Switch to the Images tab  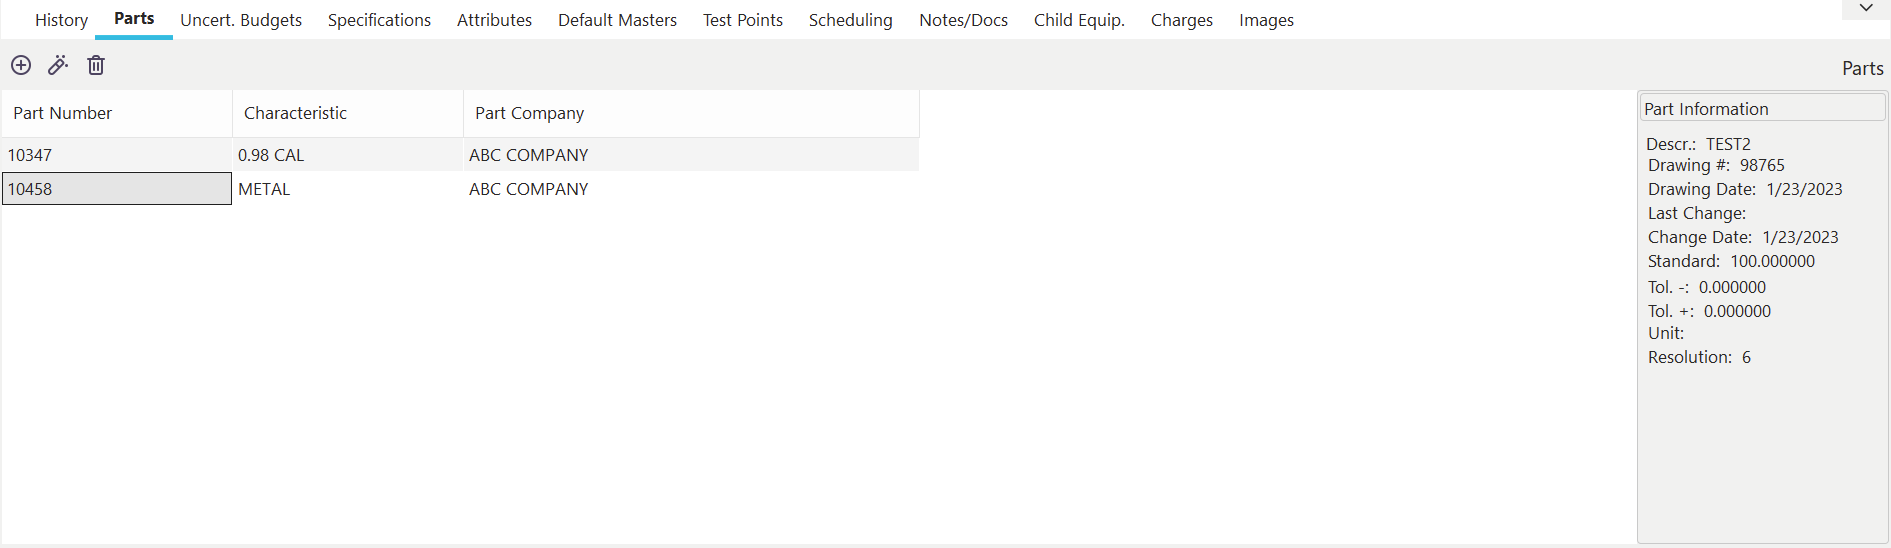pos(1266,20)
